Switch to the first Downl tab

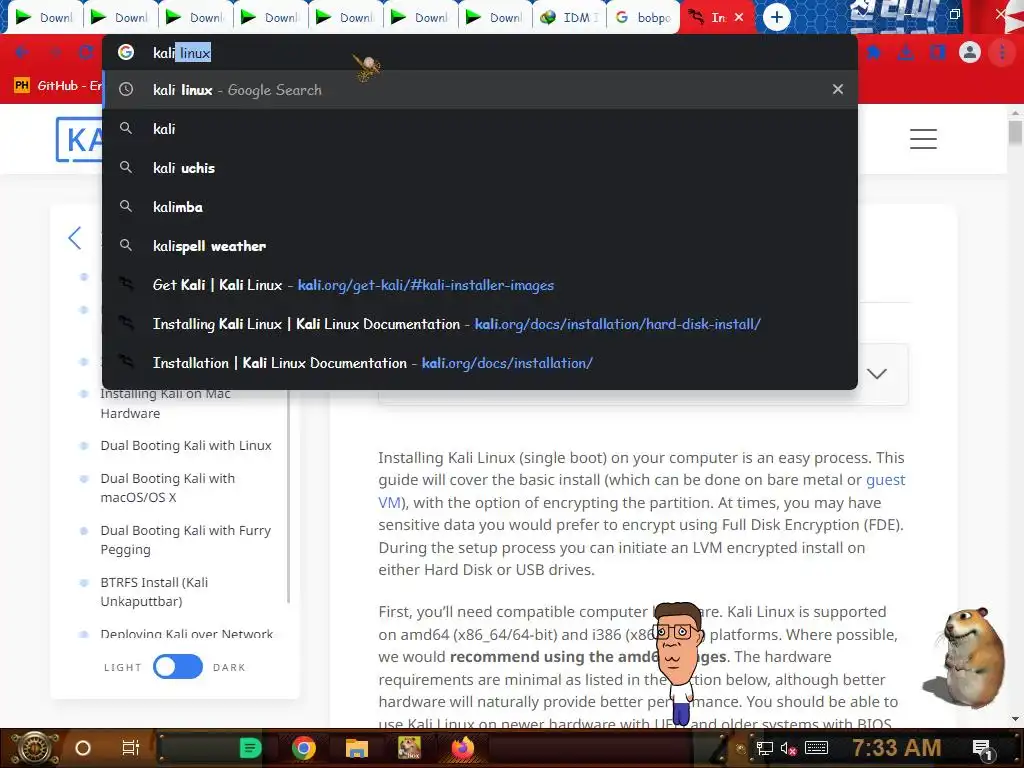click(44, 18)
